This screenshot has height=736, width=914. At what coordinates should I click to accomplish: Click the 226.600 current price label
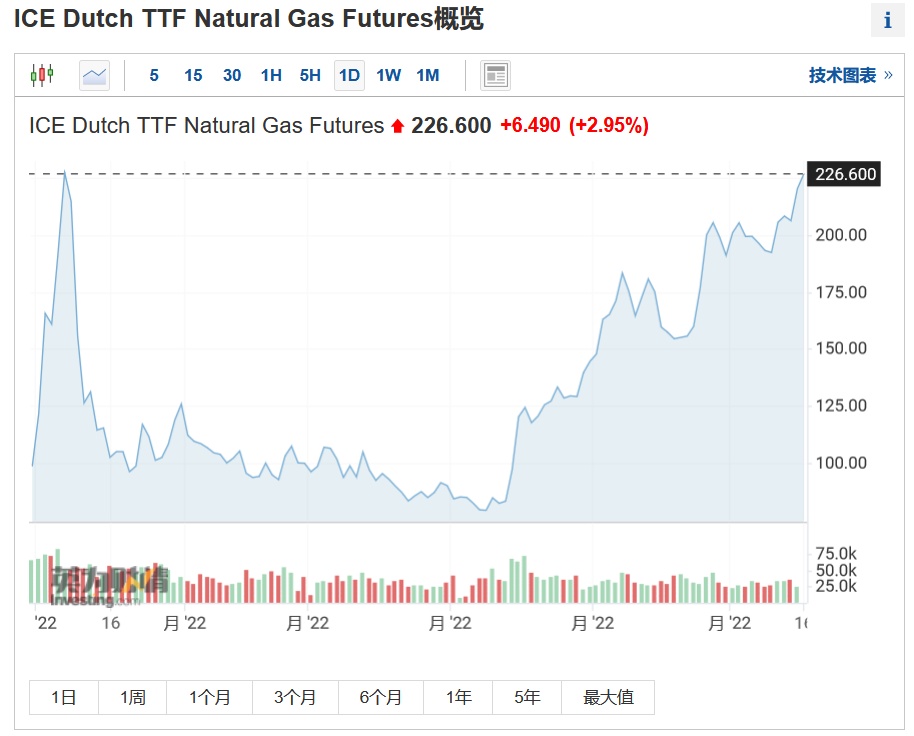(845, 175)
